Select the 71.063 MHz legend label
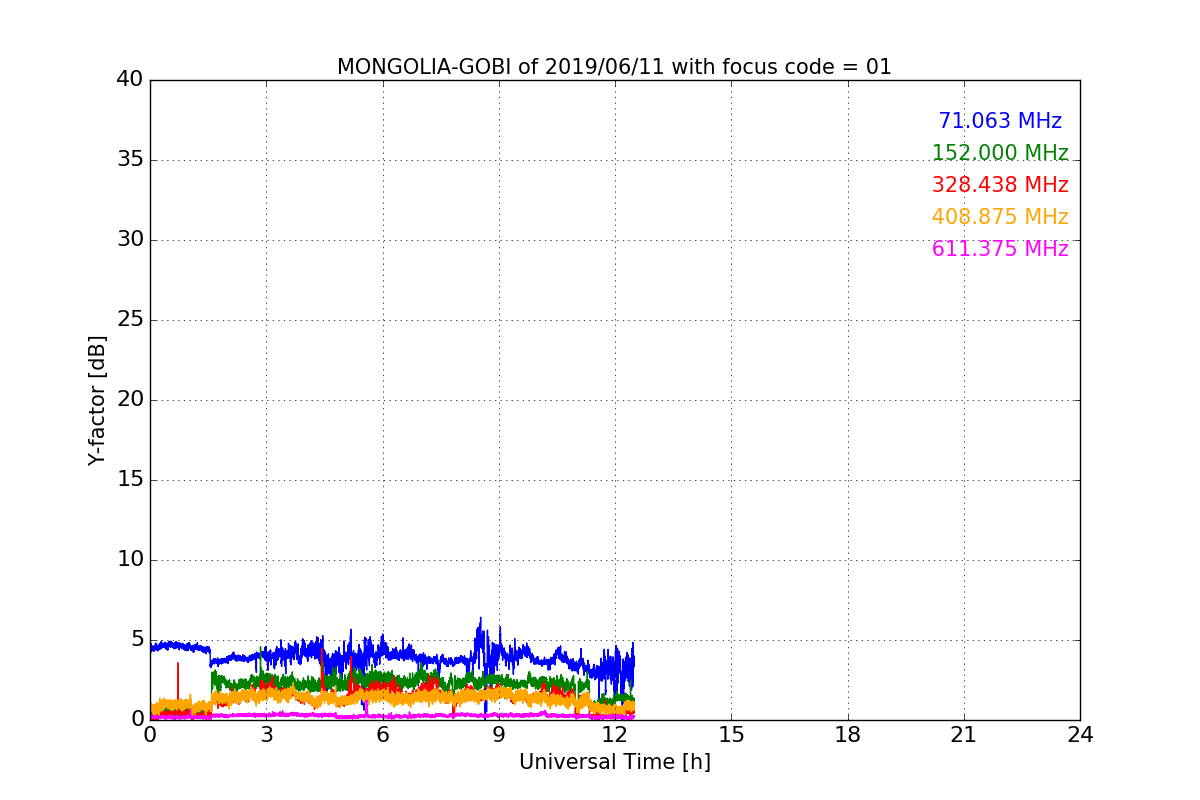Viewport: 1200px width, 800px height. click(1000, 121)
